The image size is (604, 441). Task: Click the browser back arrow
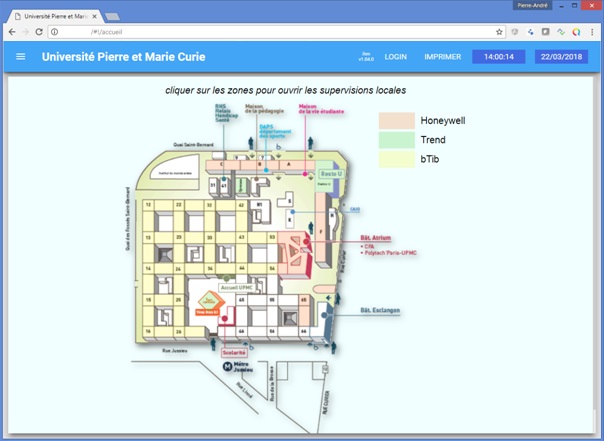pyautogui.click(x=12, y=32)
